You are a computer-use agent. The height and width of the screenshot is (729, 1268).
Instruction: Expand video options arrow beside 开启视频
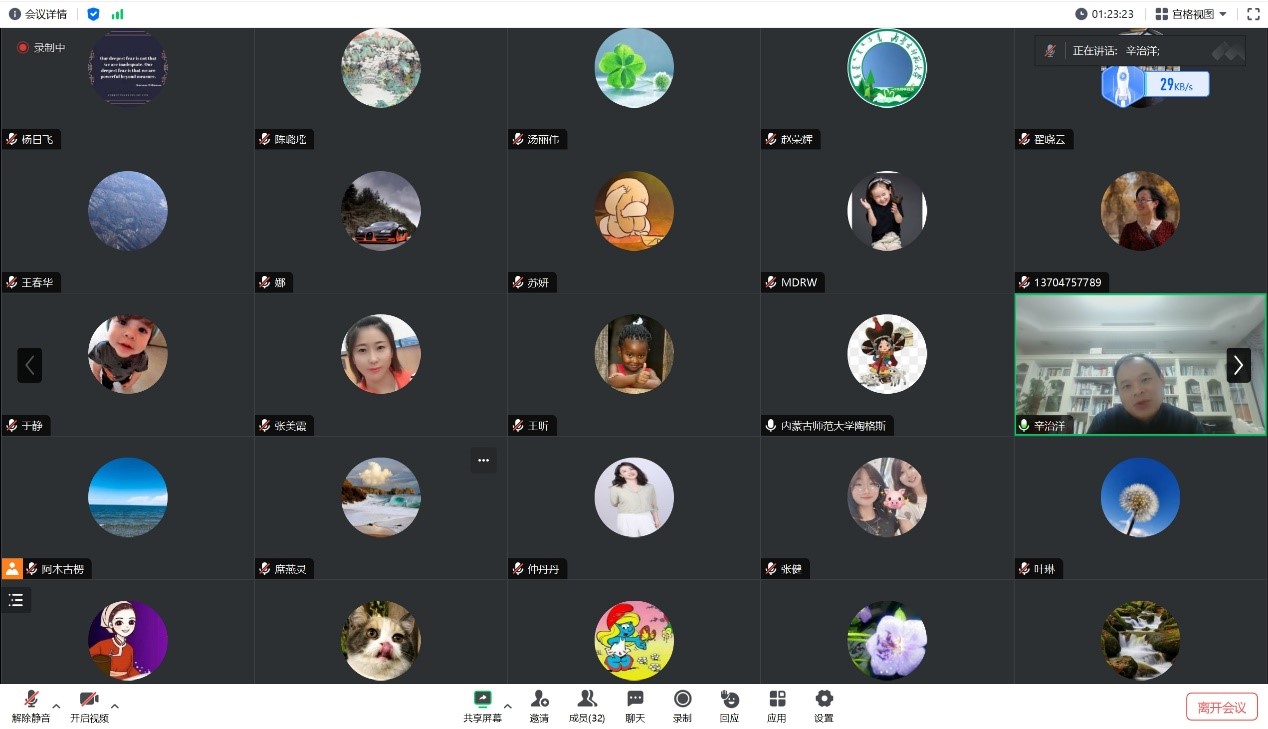tap(114, 705)
